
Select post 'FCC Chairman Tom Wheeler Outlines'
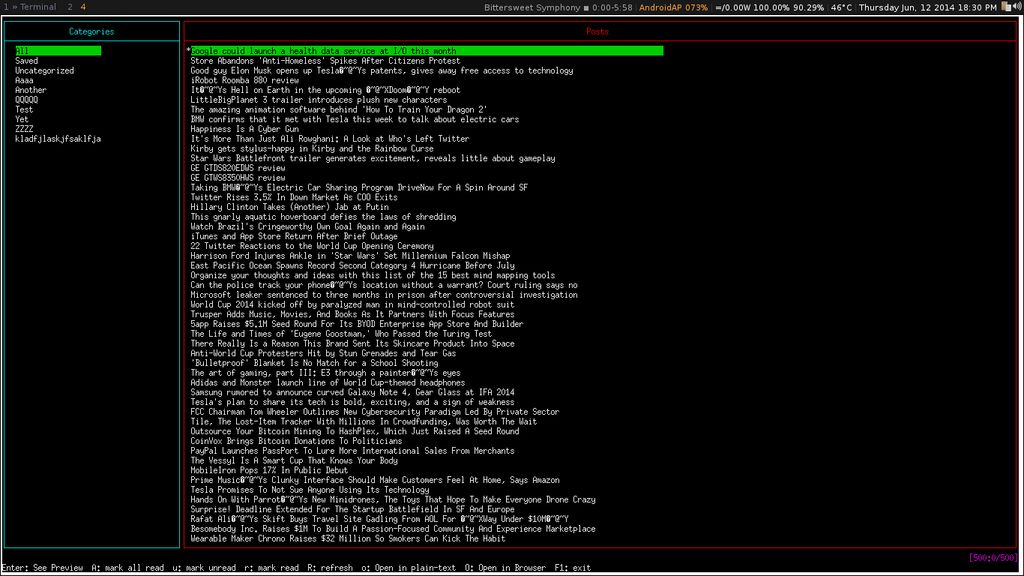[375, 412]
